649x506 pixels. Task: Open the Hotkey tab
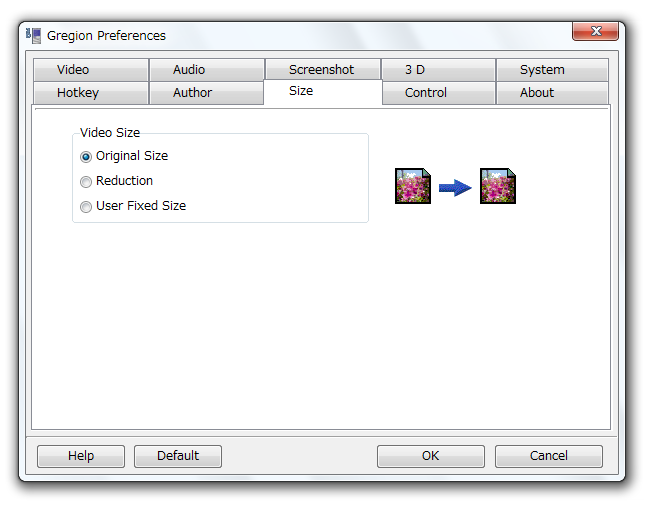(91, 93)
